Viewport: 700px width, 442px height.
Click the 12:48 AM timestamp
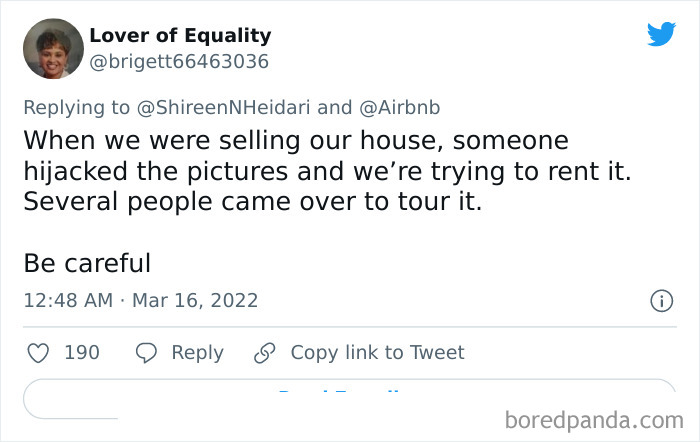(x=66, y=300)
